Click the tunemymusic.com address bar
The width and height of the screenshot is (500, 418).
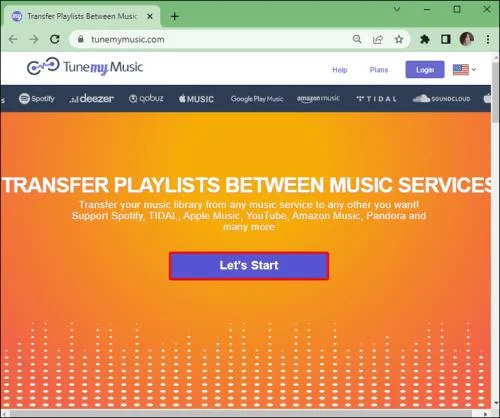[213, 39]
